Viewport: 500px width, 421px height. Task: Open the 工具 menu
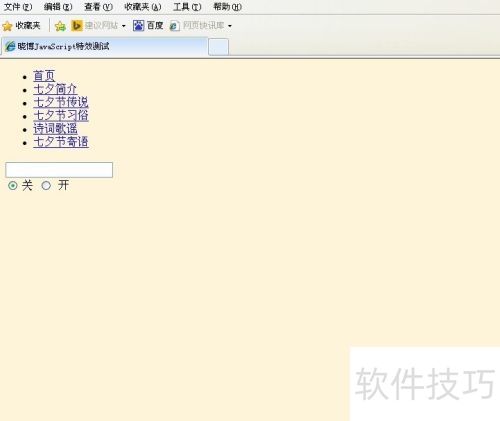tap(187, 7)
